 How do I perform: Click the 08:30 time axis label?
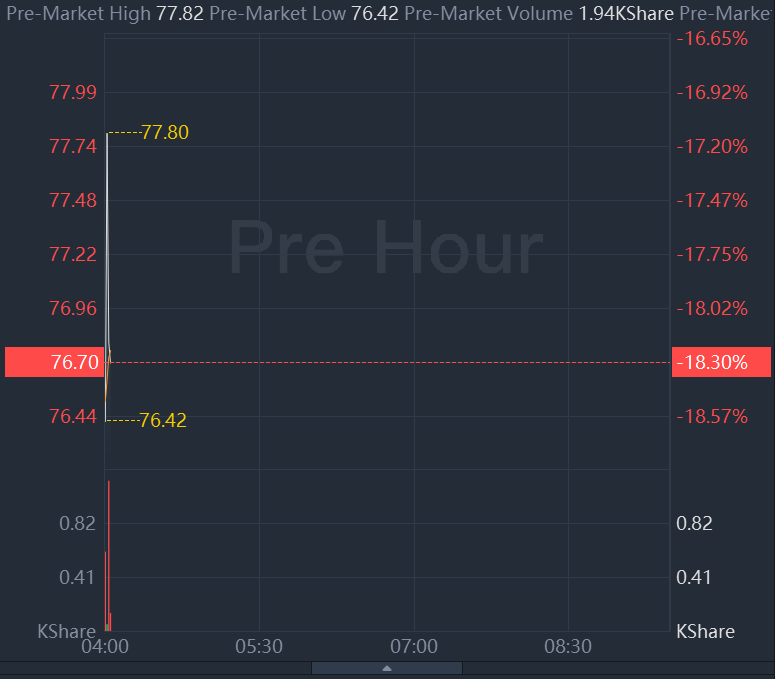(x=568, y=646)
